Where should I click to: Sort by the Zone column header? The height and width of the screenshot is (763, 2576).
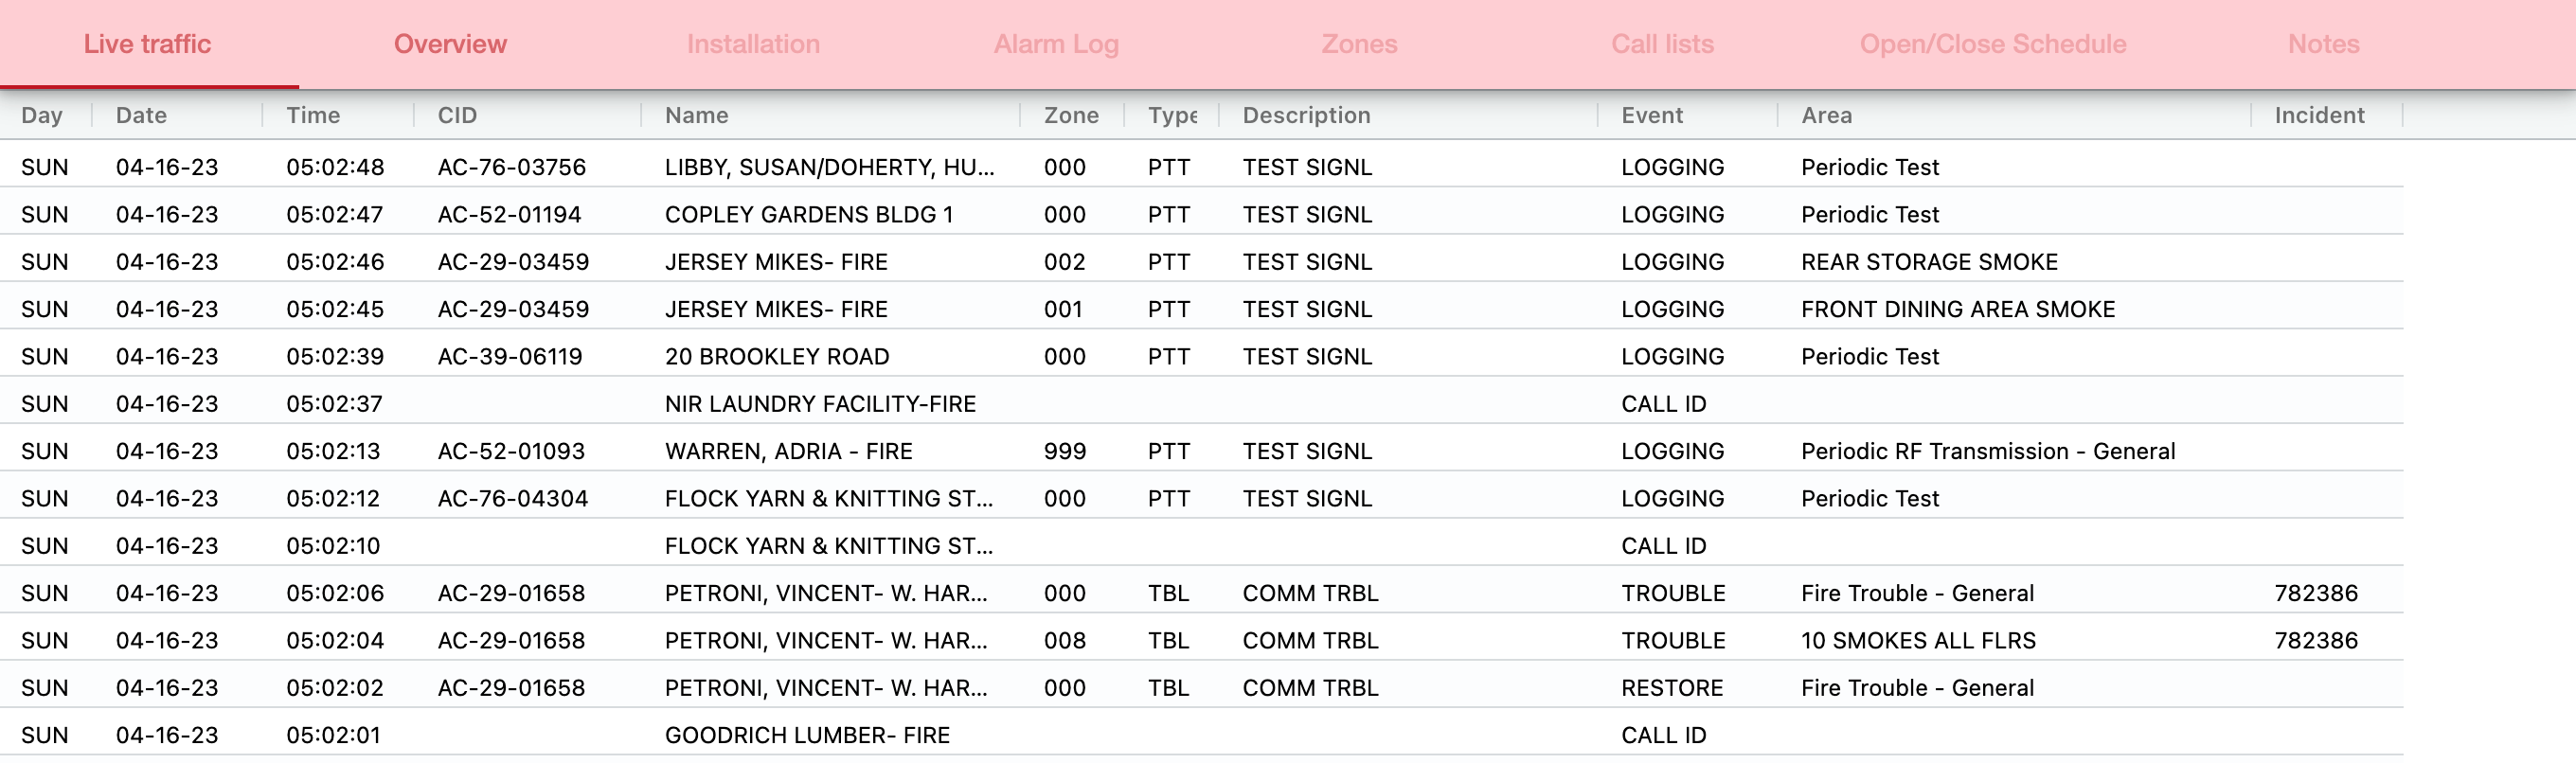(x=1071, y=115)
